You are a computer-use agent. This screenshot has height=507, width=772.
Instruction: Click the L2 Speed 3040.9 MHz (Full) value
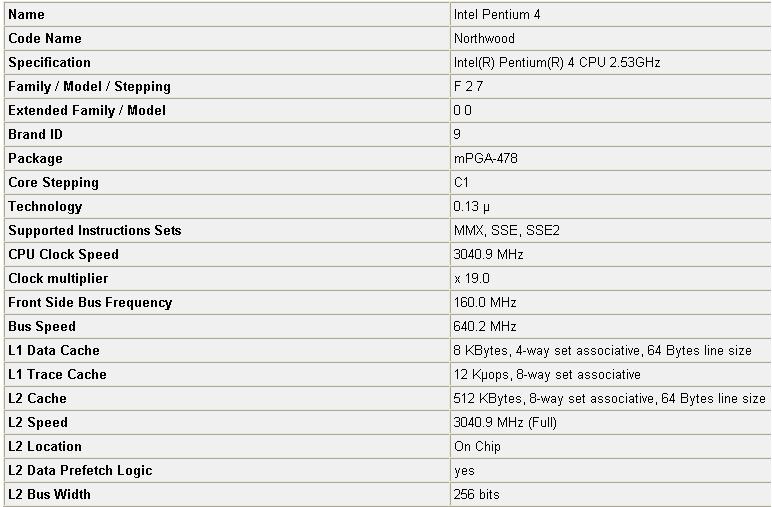pyautogui.click(x=505, y=422)
